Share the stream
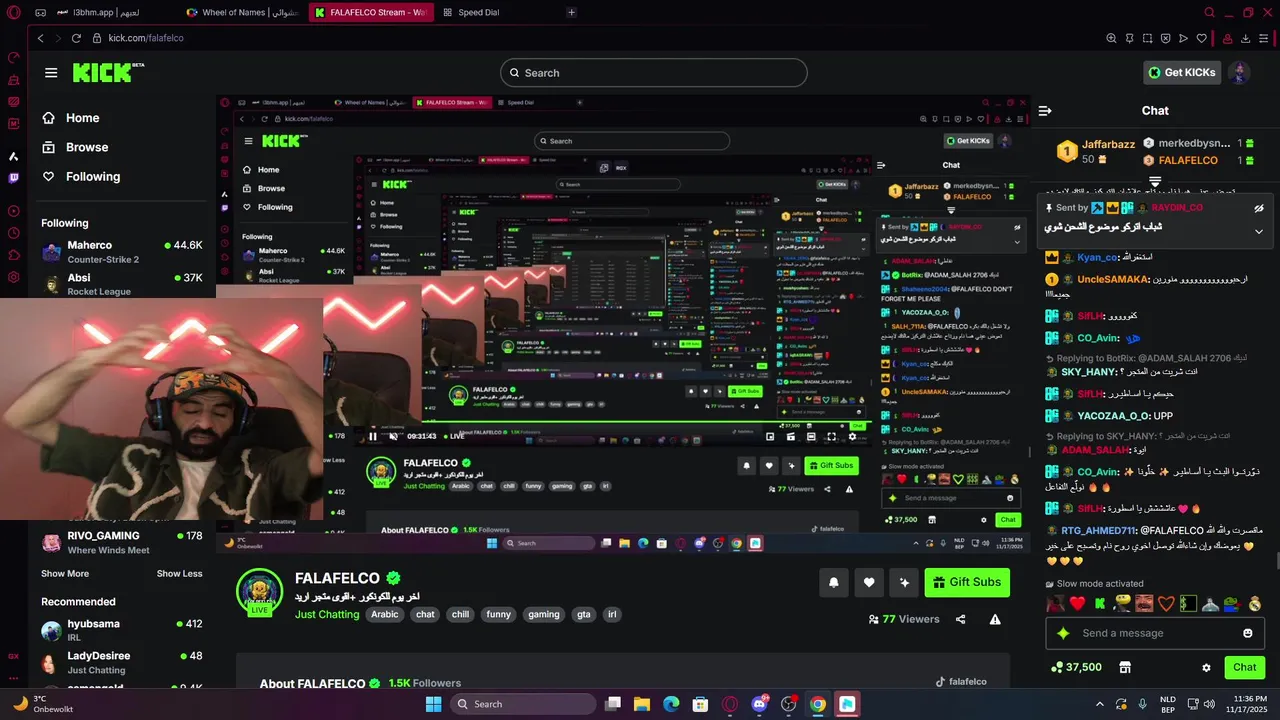Image resolution: width=1280 pixels, height=720 pixels. (x=961, y=620)
